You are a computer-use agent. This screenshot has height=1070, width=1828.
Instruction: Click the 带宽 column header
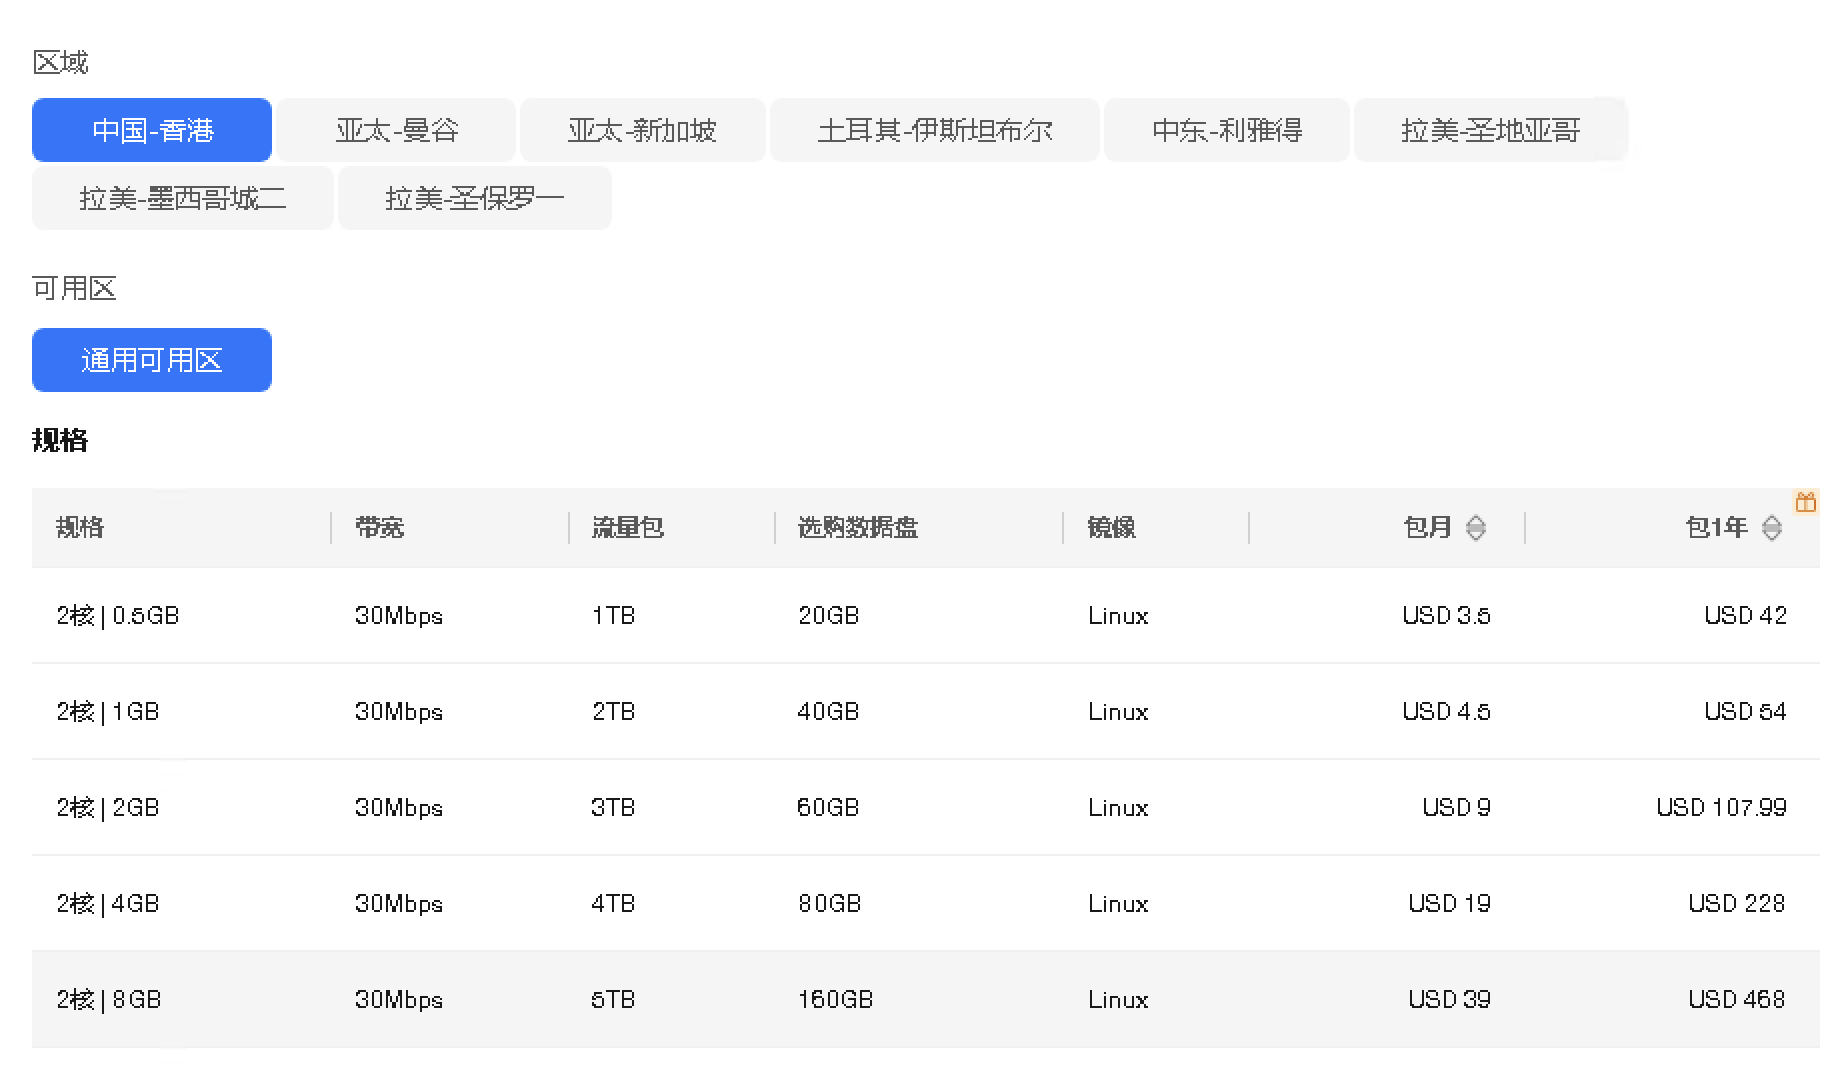click(379, 527)
